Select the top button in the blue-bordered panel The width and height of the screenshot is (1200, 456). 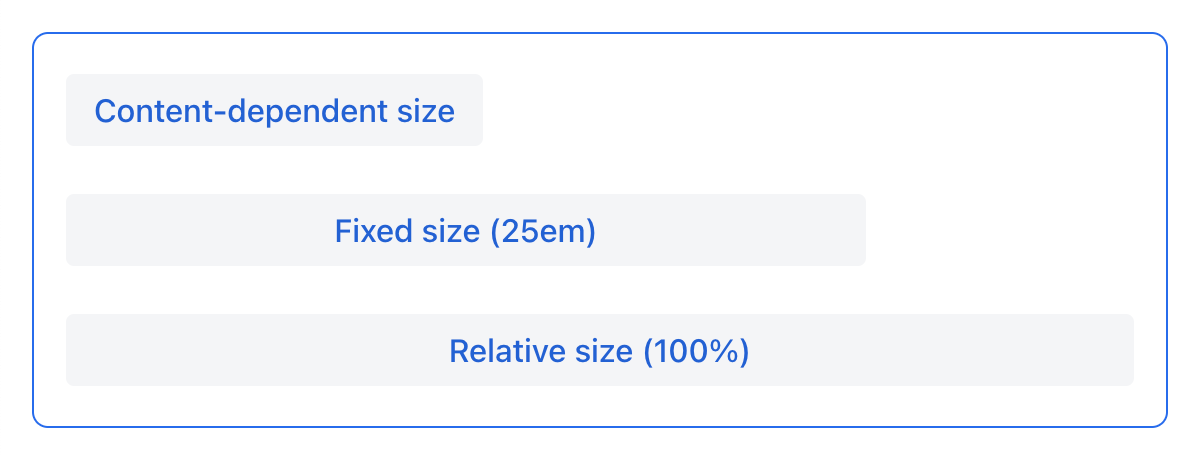coord(274,110)
